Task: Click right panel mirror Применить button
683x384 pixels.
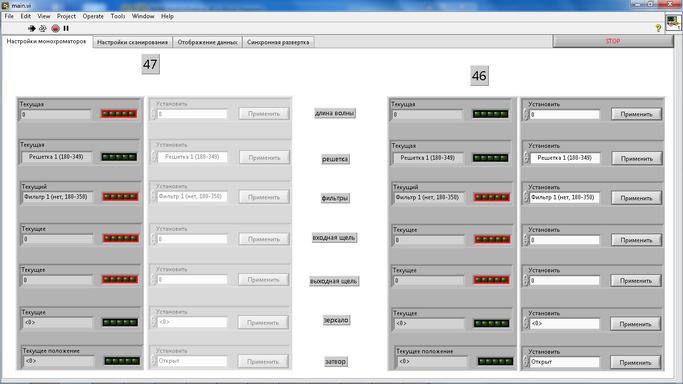Action: [x=636, y=324]
